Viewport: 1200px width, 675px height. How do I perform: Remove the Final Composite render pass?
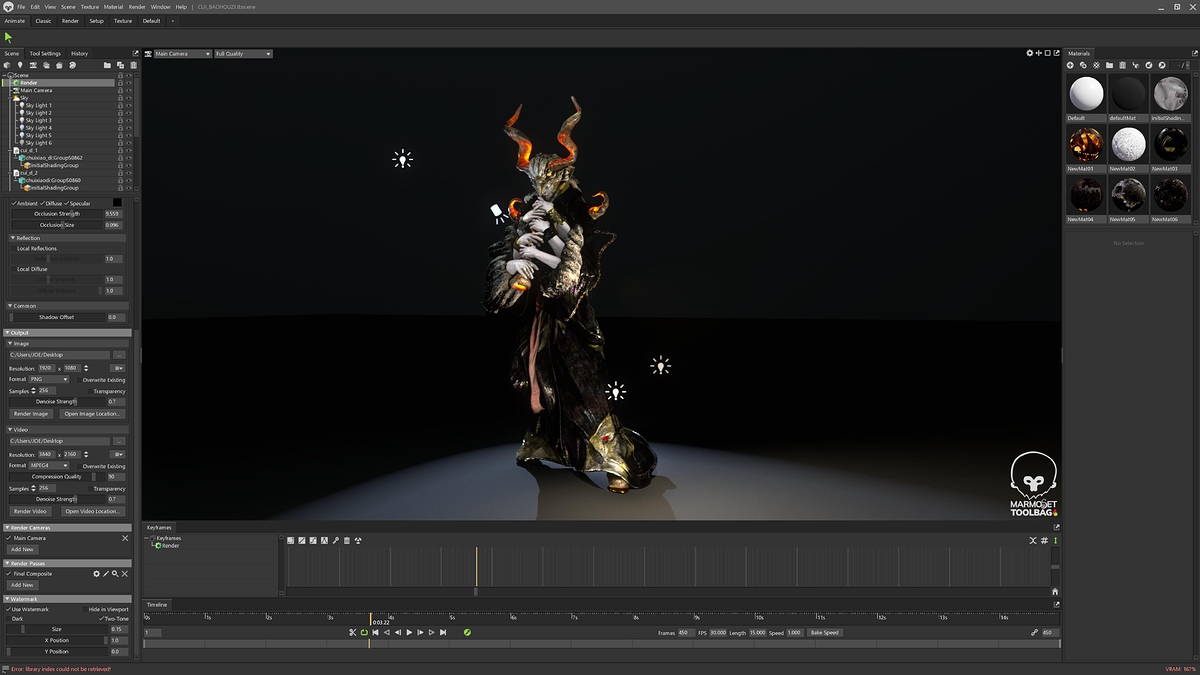(125, 574)
